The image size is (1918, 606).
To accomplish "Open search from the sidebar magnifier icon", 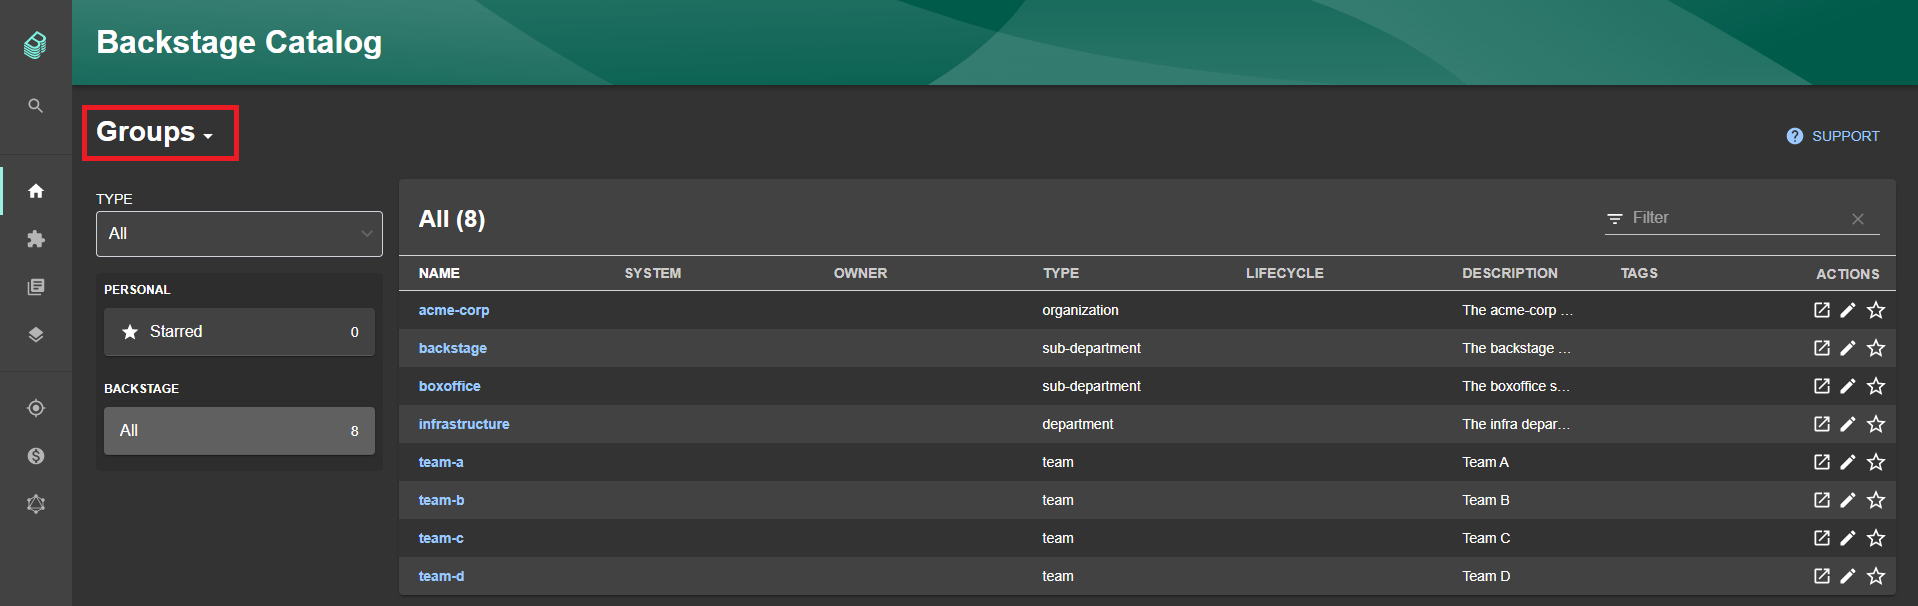I will 35,105.
